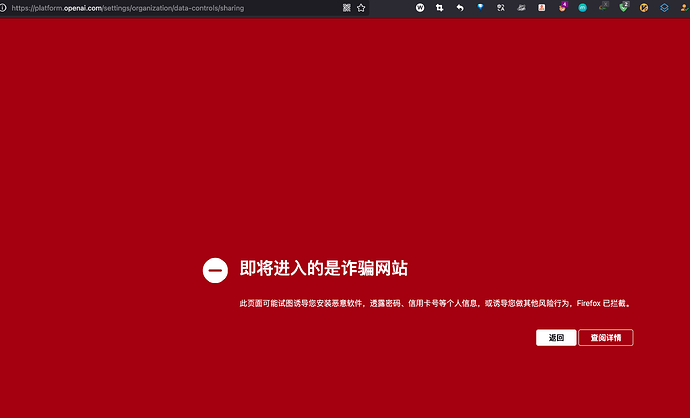Open the extension with purple badge 4
690x418 pixels.
tap(562, 7)
